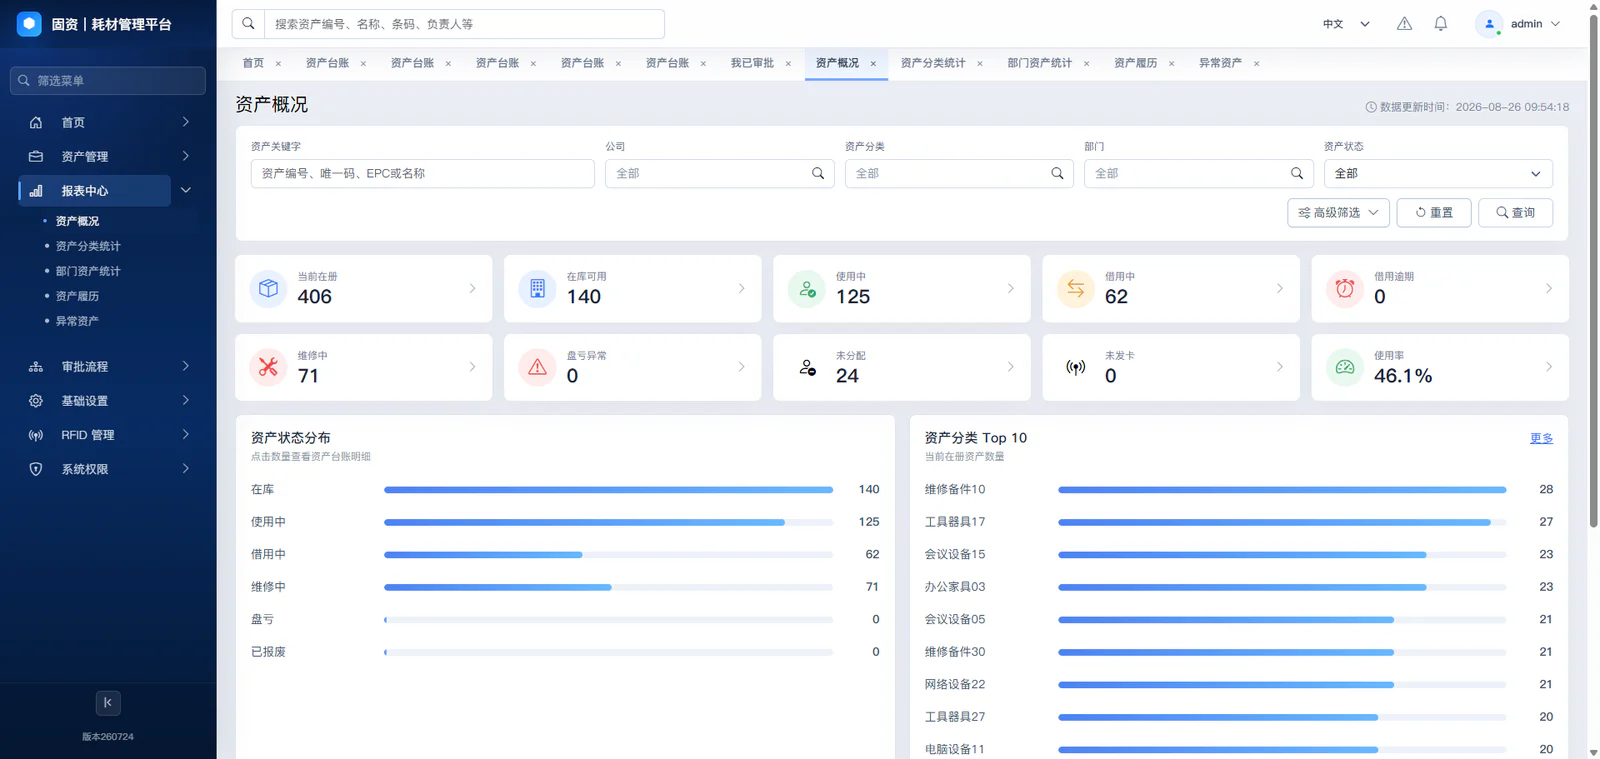1600x759 pixels.
Task: Open the 中文 language dropdown
Action: (1346, 24)
